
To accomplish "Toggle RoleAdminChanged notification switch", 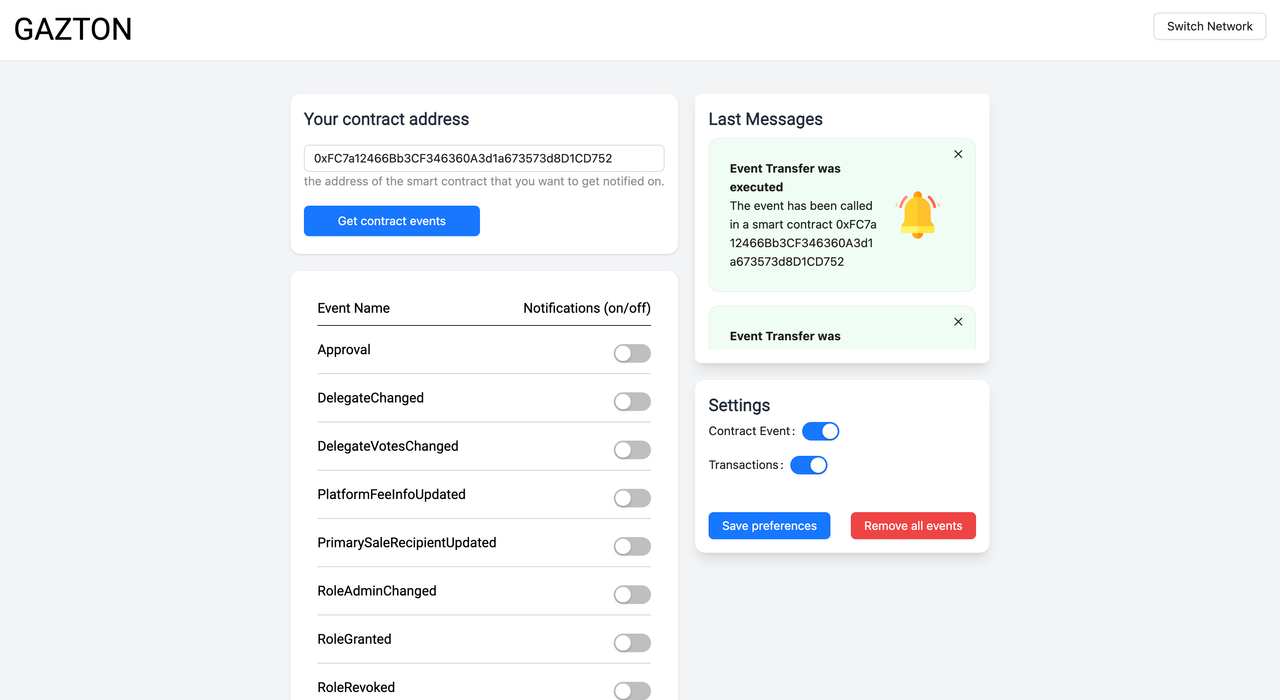I will (632, 595).
